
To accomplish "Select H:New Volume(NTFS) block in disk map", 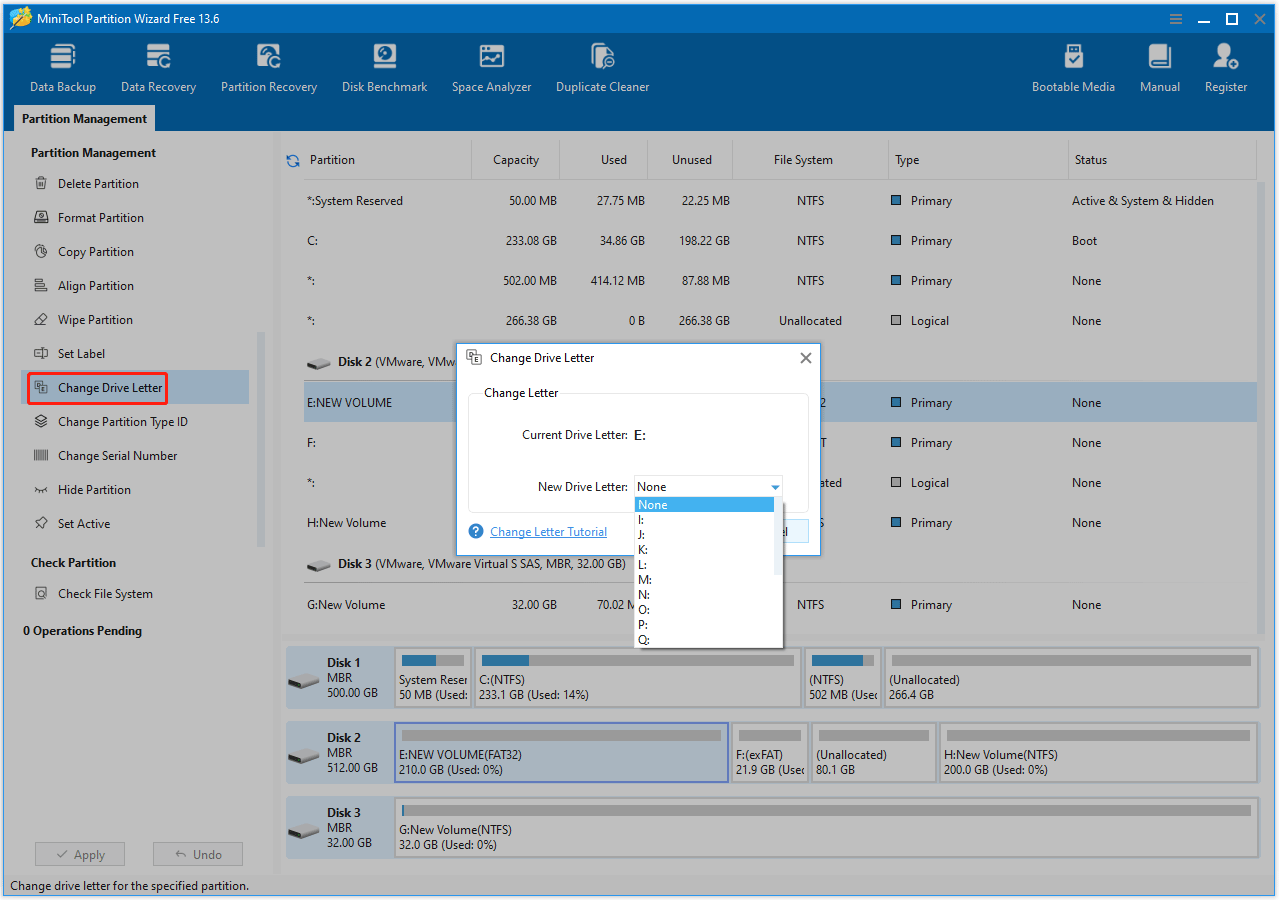I will tap(1098, 752).
